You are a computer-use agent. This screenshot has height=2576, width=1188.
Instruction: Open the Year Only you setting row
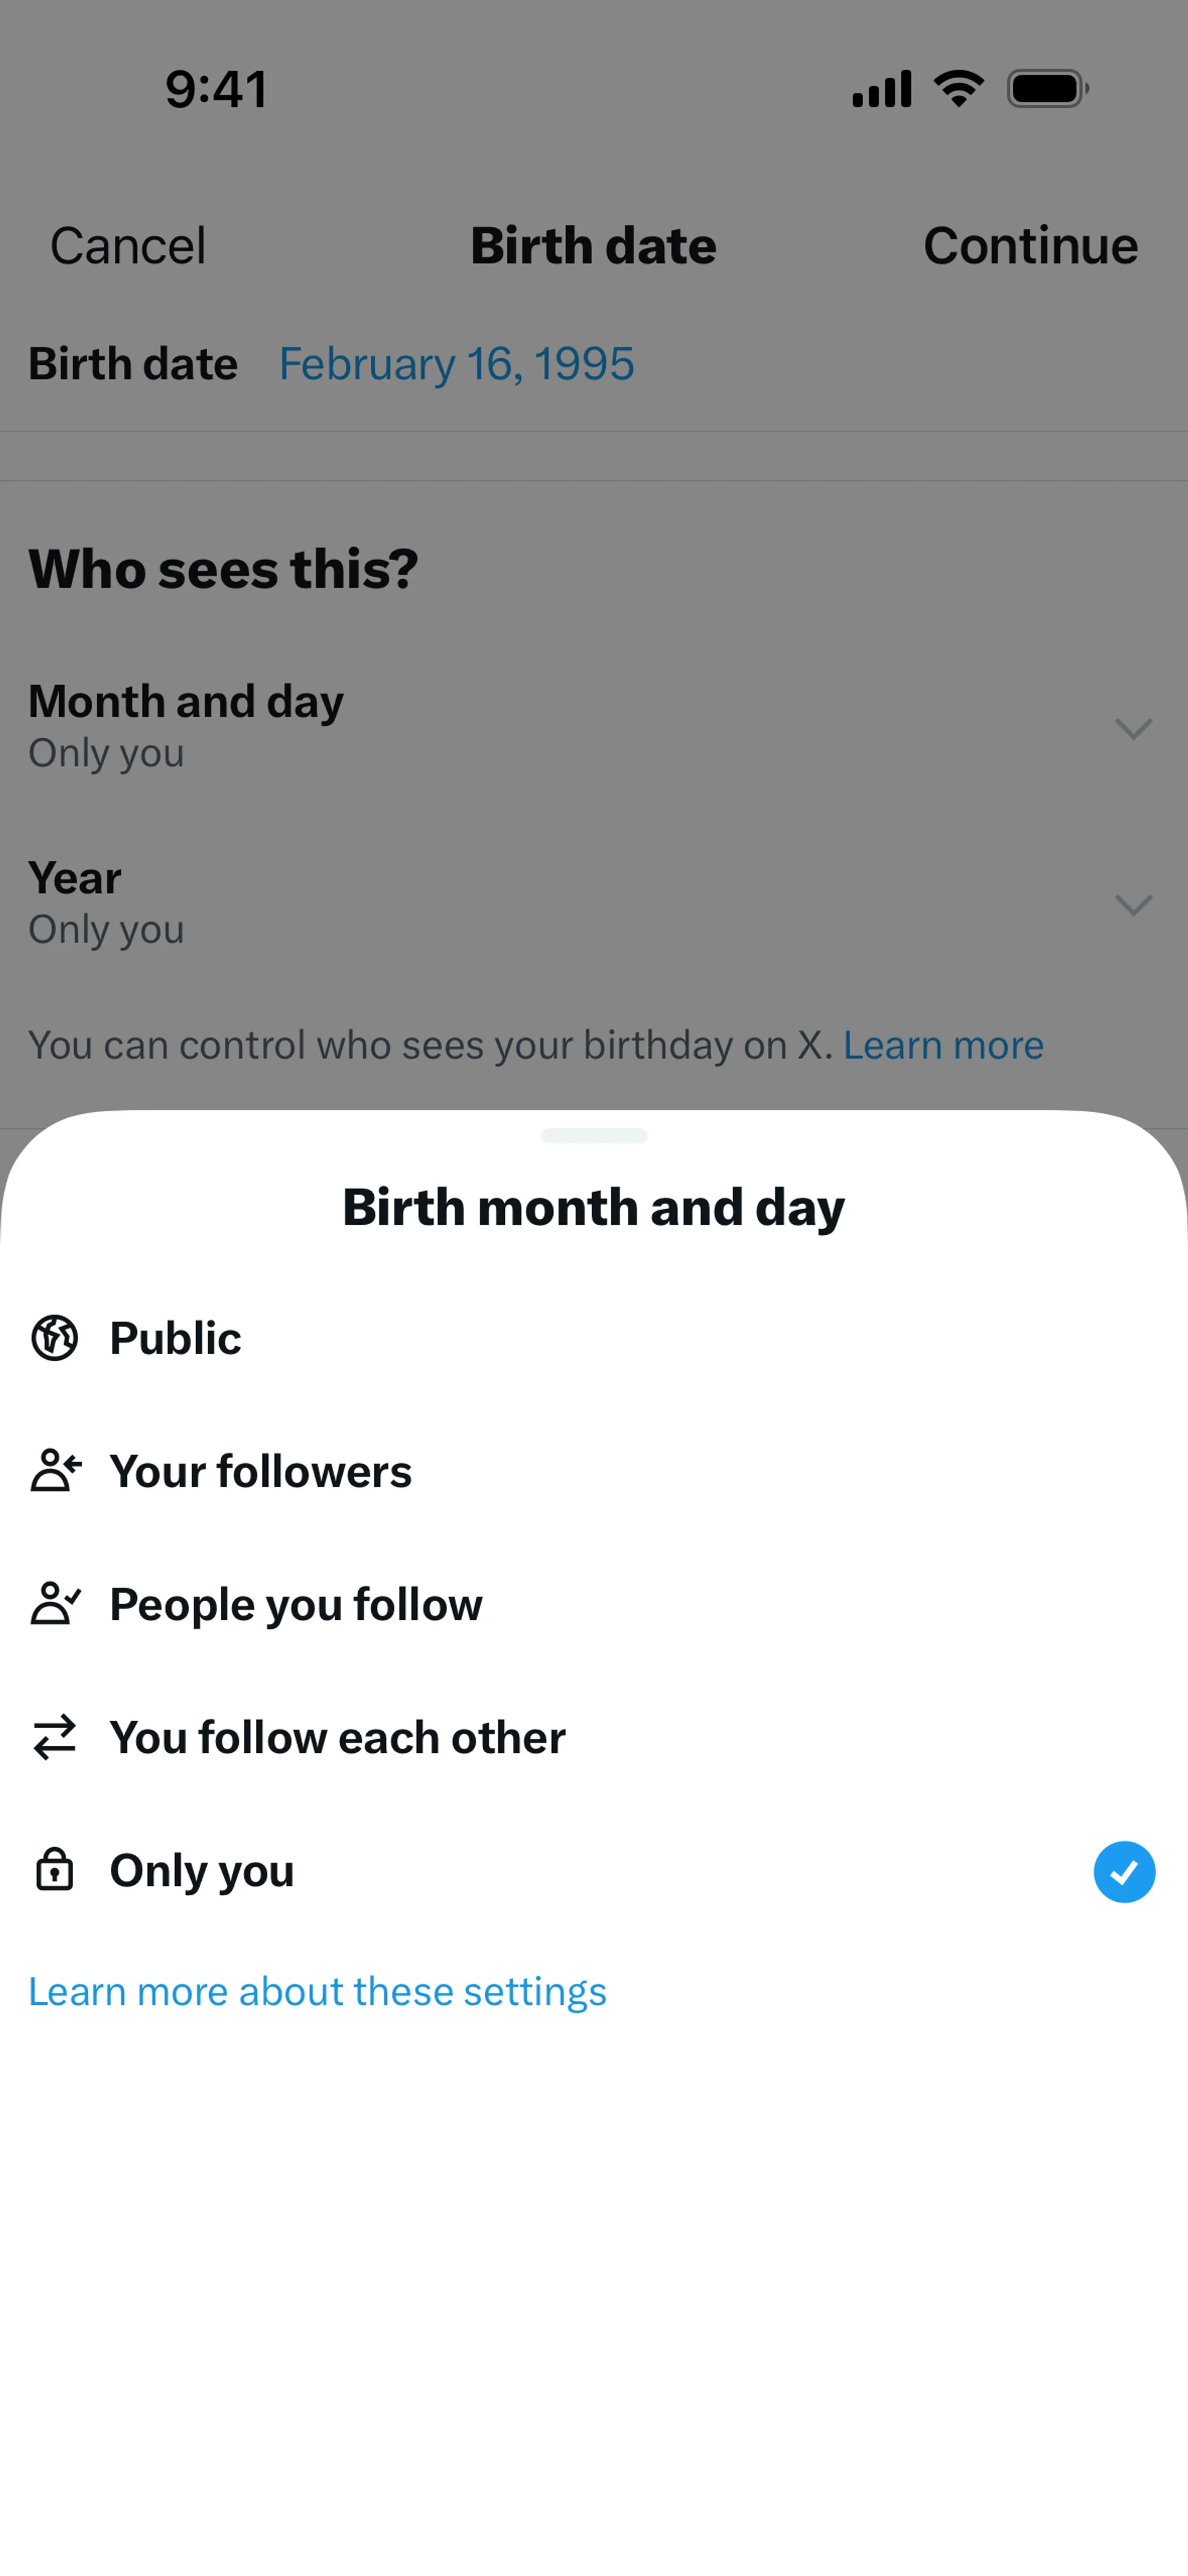pyautogui.click(x=594, y=903)
